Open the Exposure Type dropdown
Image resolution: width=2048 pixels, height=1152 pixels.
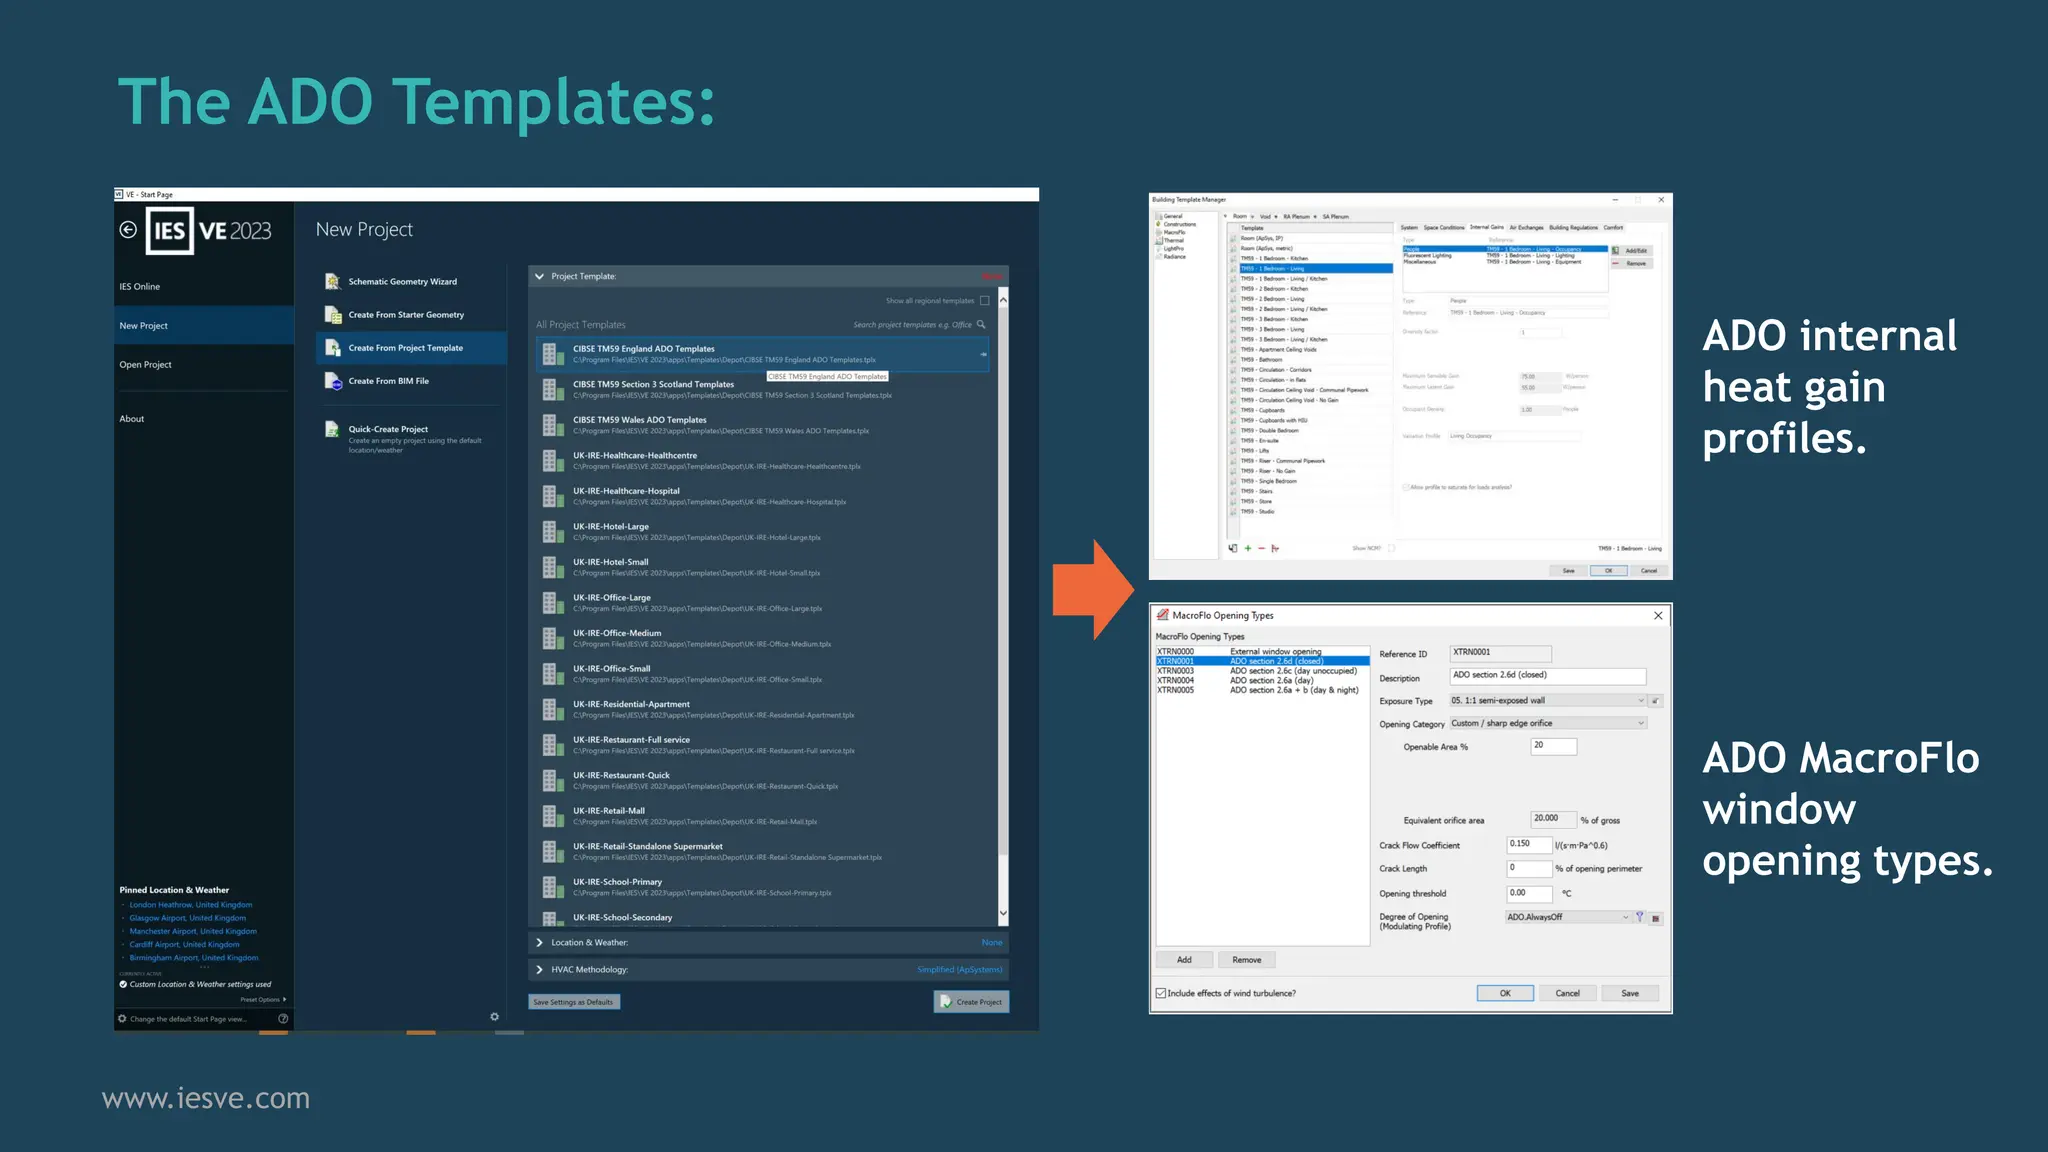pyautogui.click(x=1546, y=701)
